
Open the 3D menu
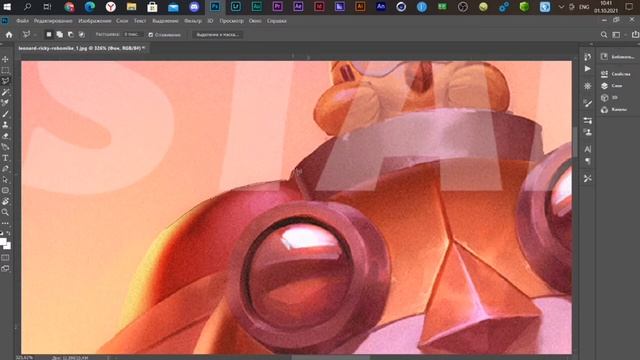(210, 21)
